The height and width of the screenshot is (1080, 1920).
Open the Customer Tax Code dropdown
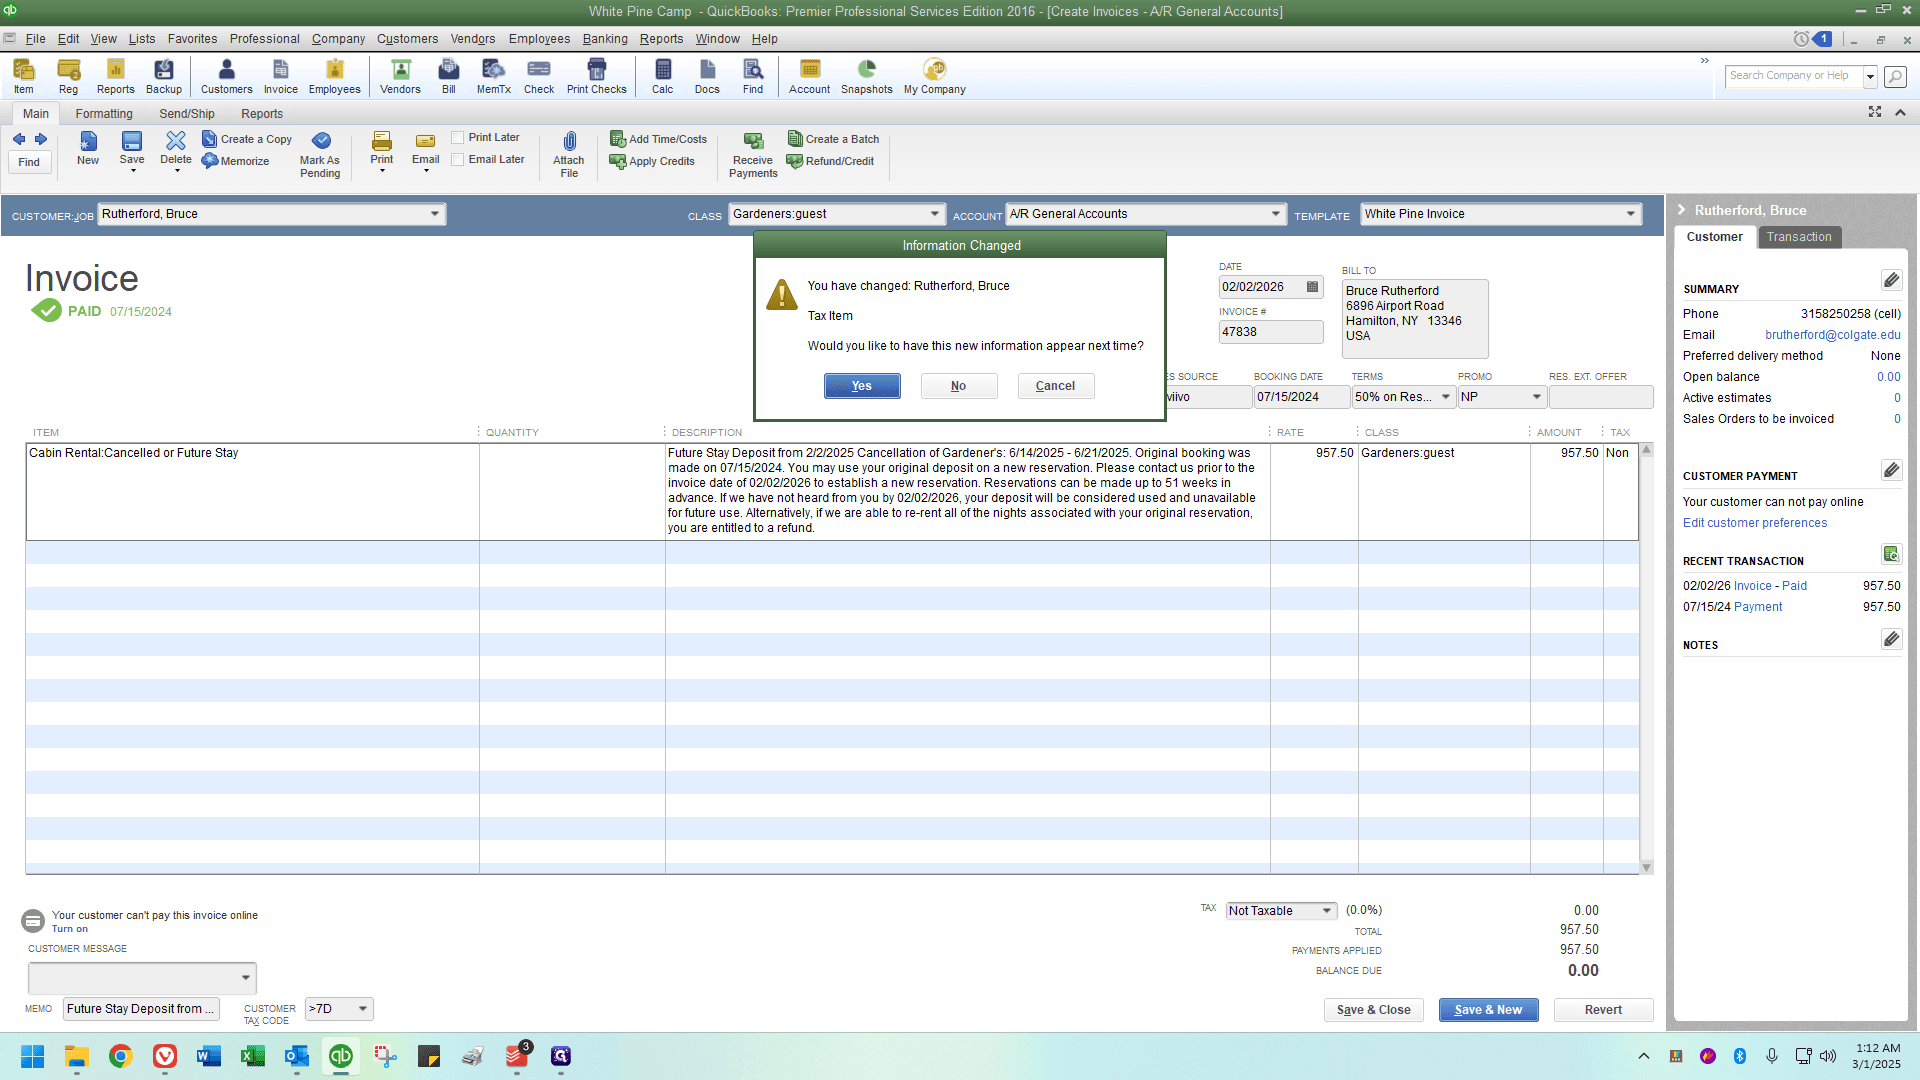pyautogui.click(x=363, y=1009)
